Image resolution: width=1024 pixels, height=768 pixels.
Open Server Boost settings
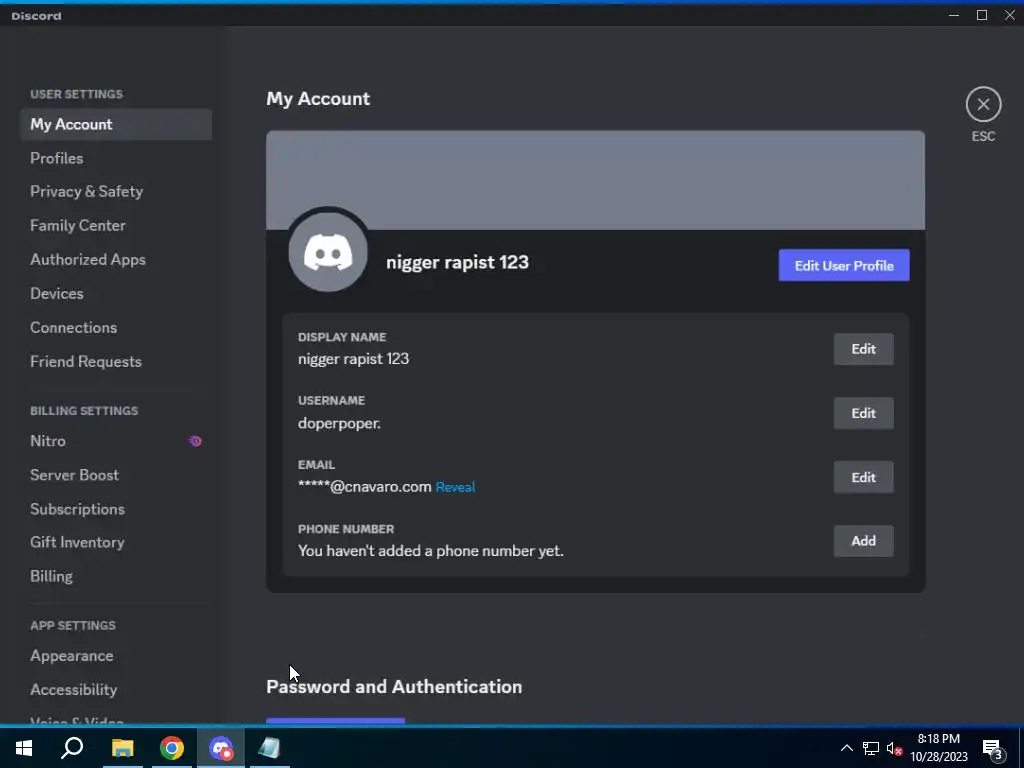(116, 475)
